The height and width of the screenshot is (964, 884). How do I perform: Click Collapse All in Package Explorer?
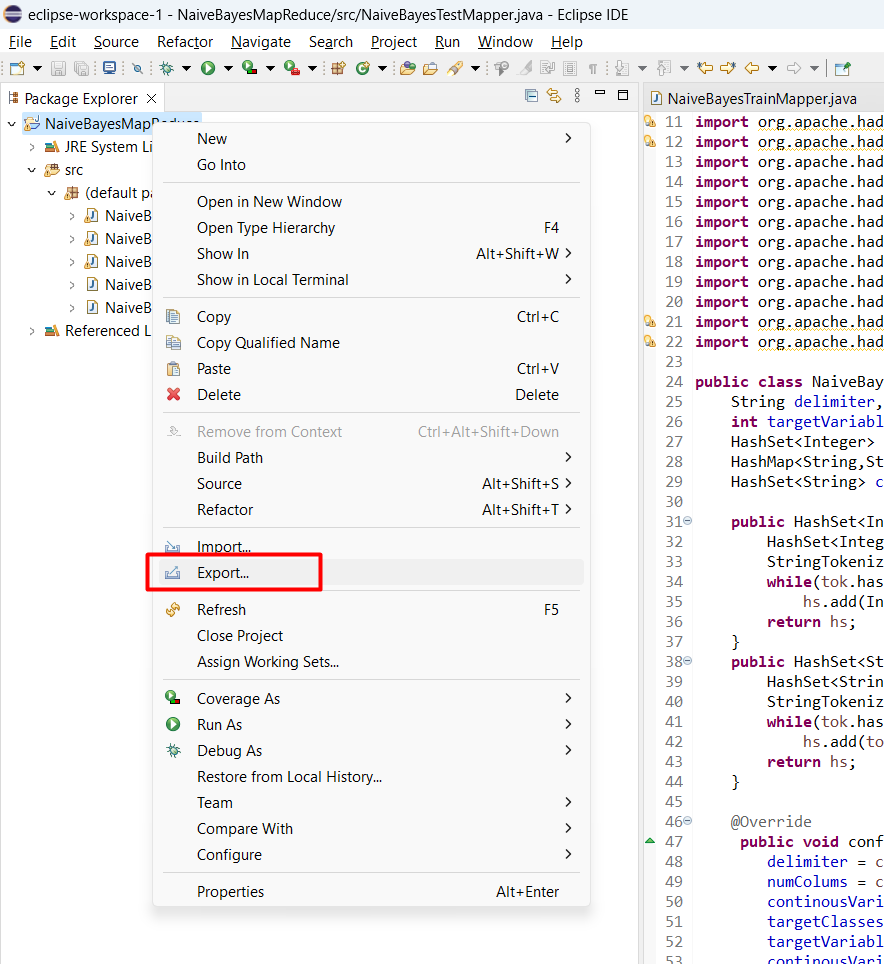[532, 96]
